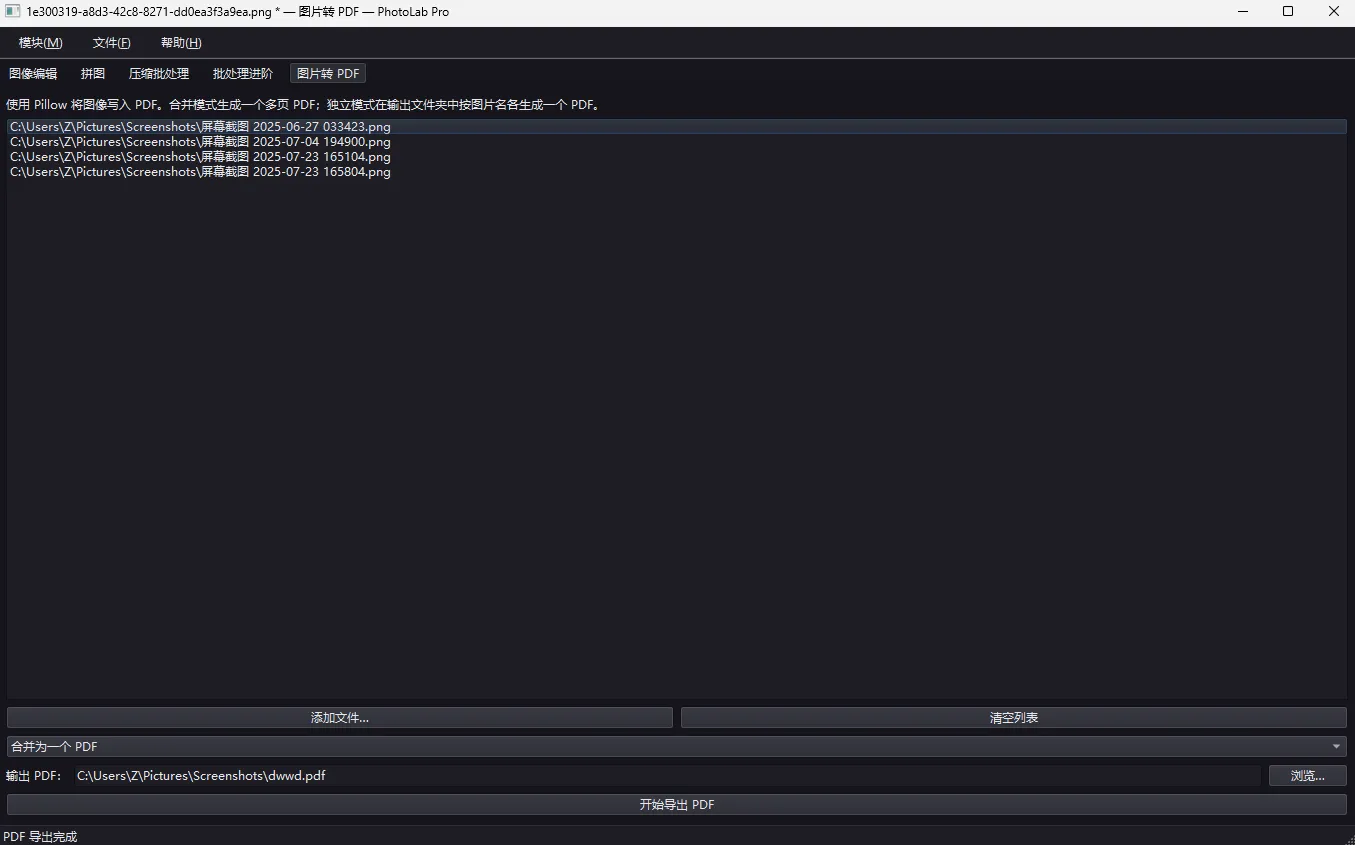Expand the 合并为一个 PDF dropdown

tap(677, 747)
